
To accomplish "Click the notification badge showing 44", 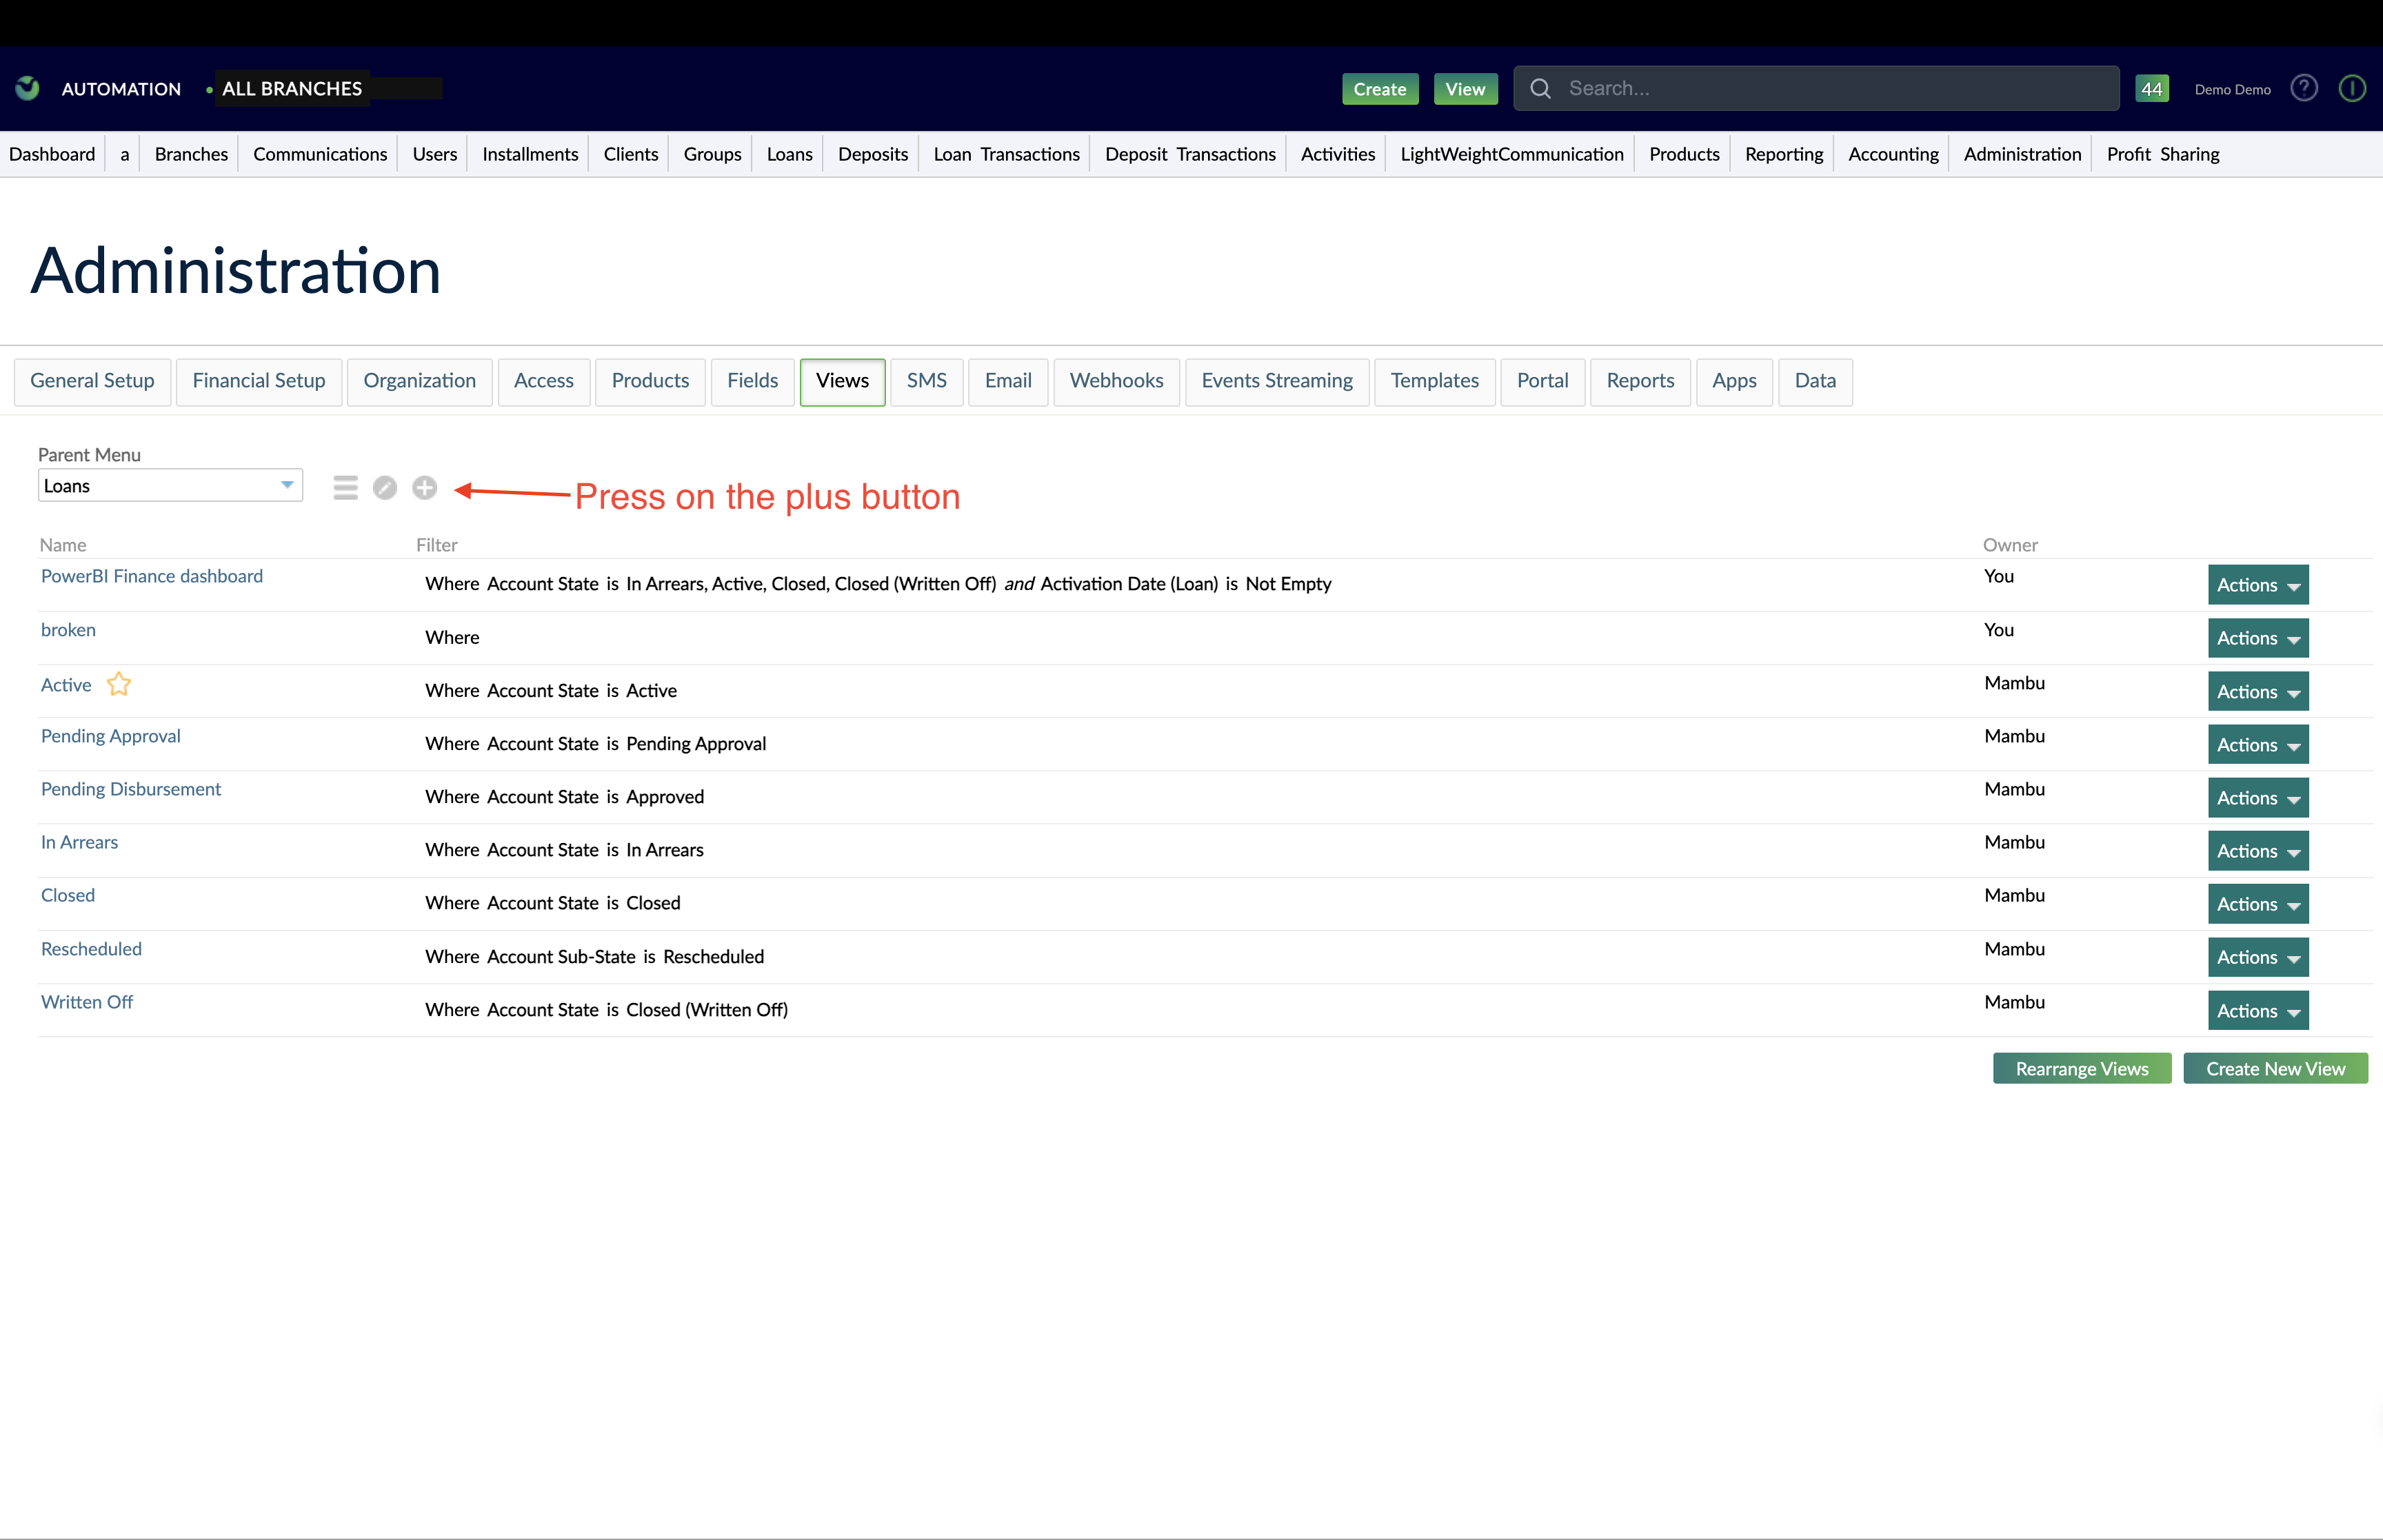I will (x=2152, y=88).
